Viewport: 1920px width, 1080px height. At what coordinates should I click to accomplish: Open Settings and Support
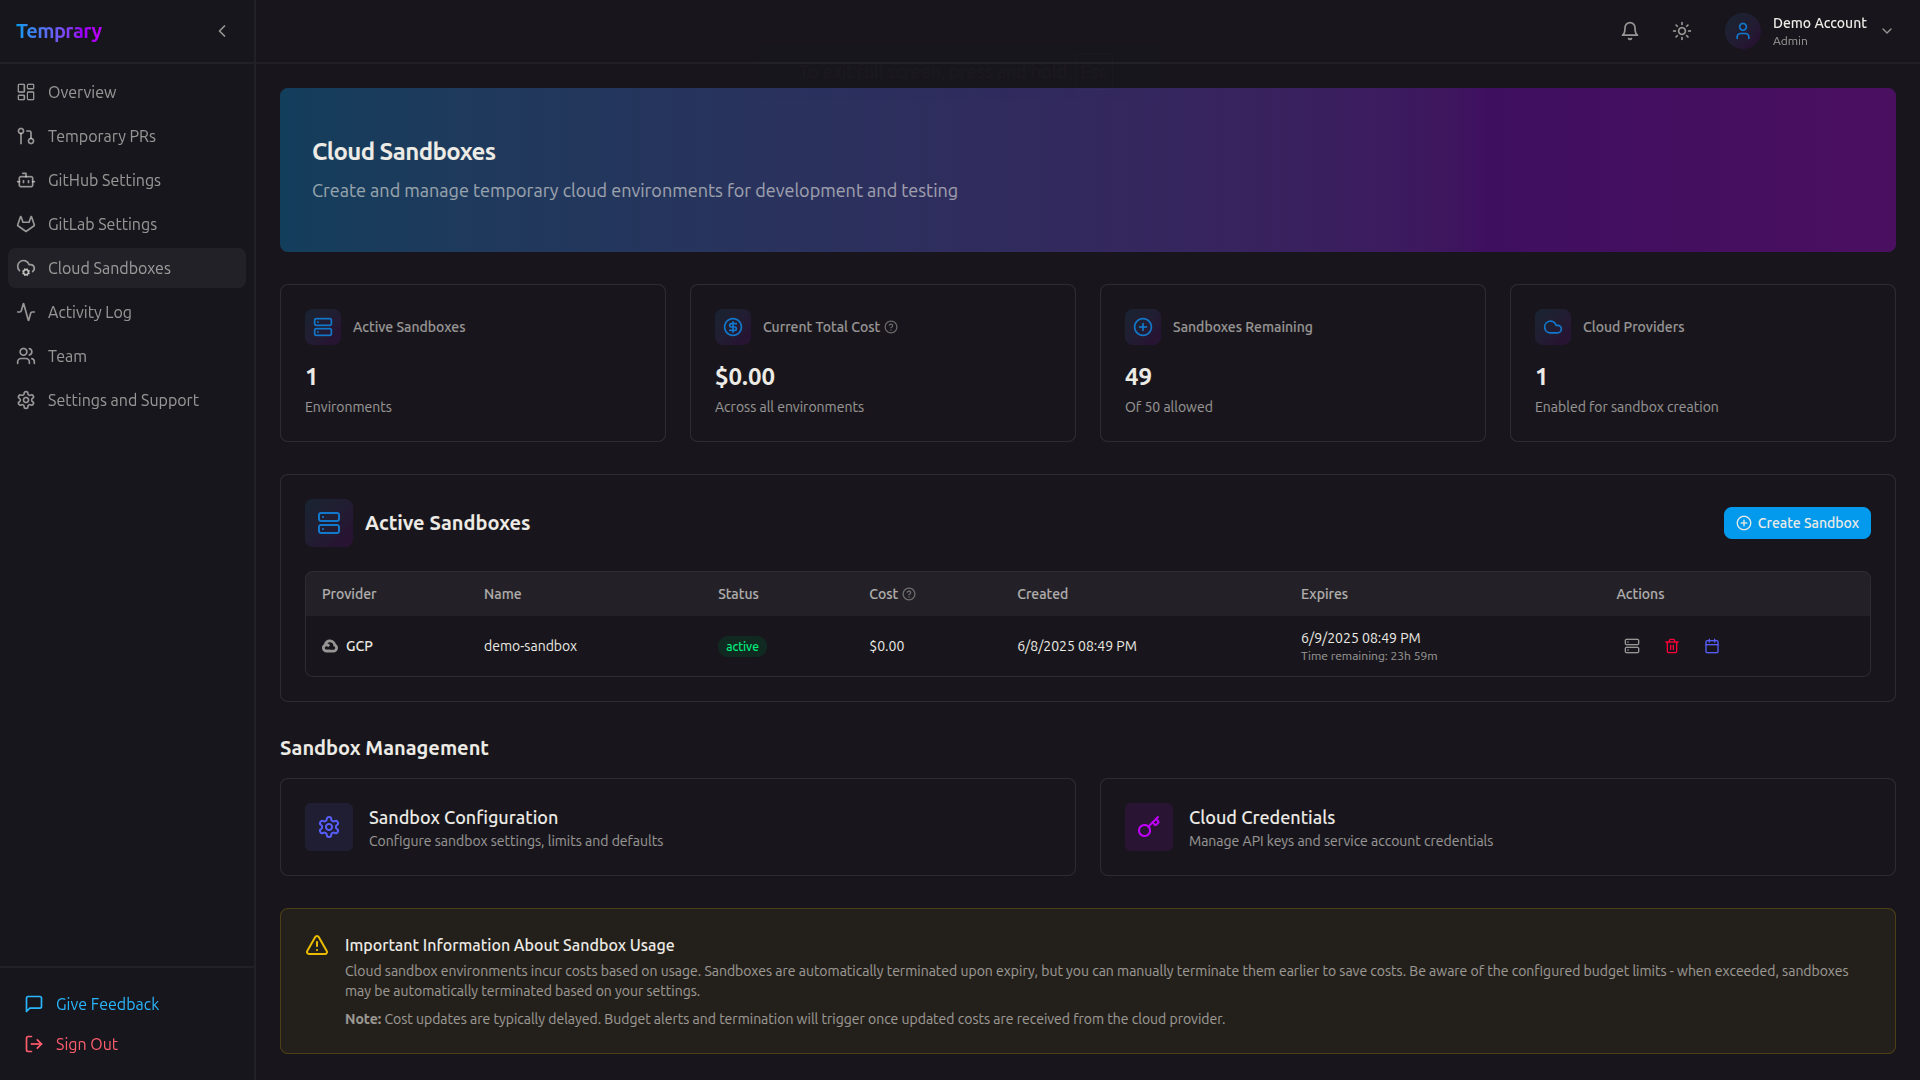coord(127,400)
